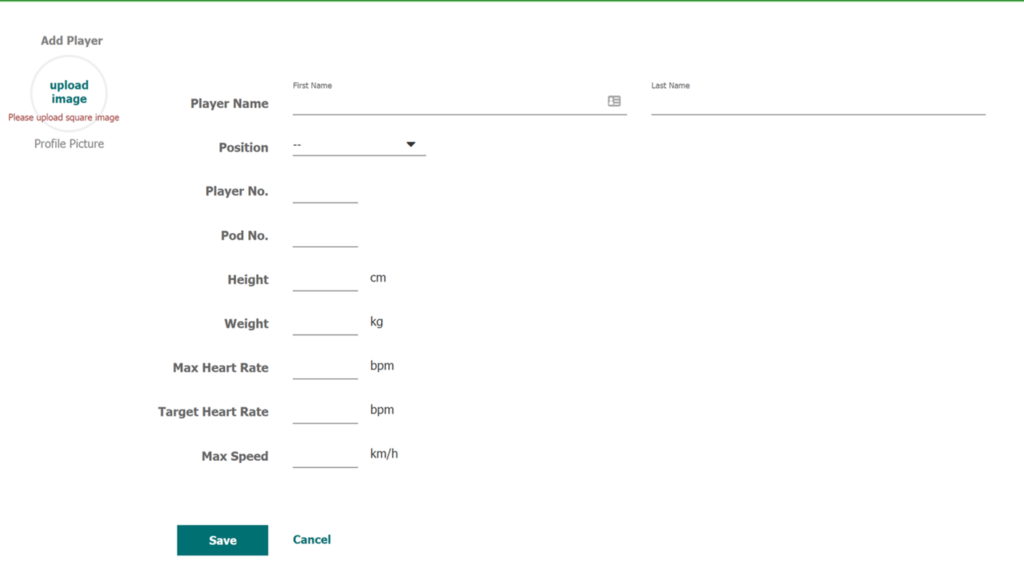Click the 'Pod No.' label
The height and width of the screenshot is (588, 1024).
(x=244, y=236)
